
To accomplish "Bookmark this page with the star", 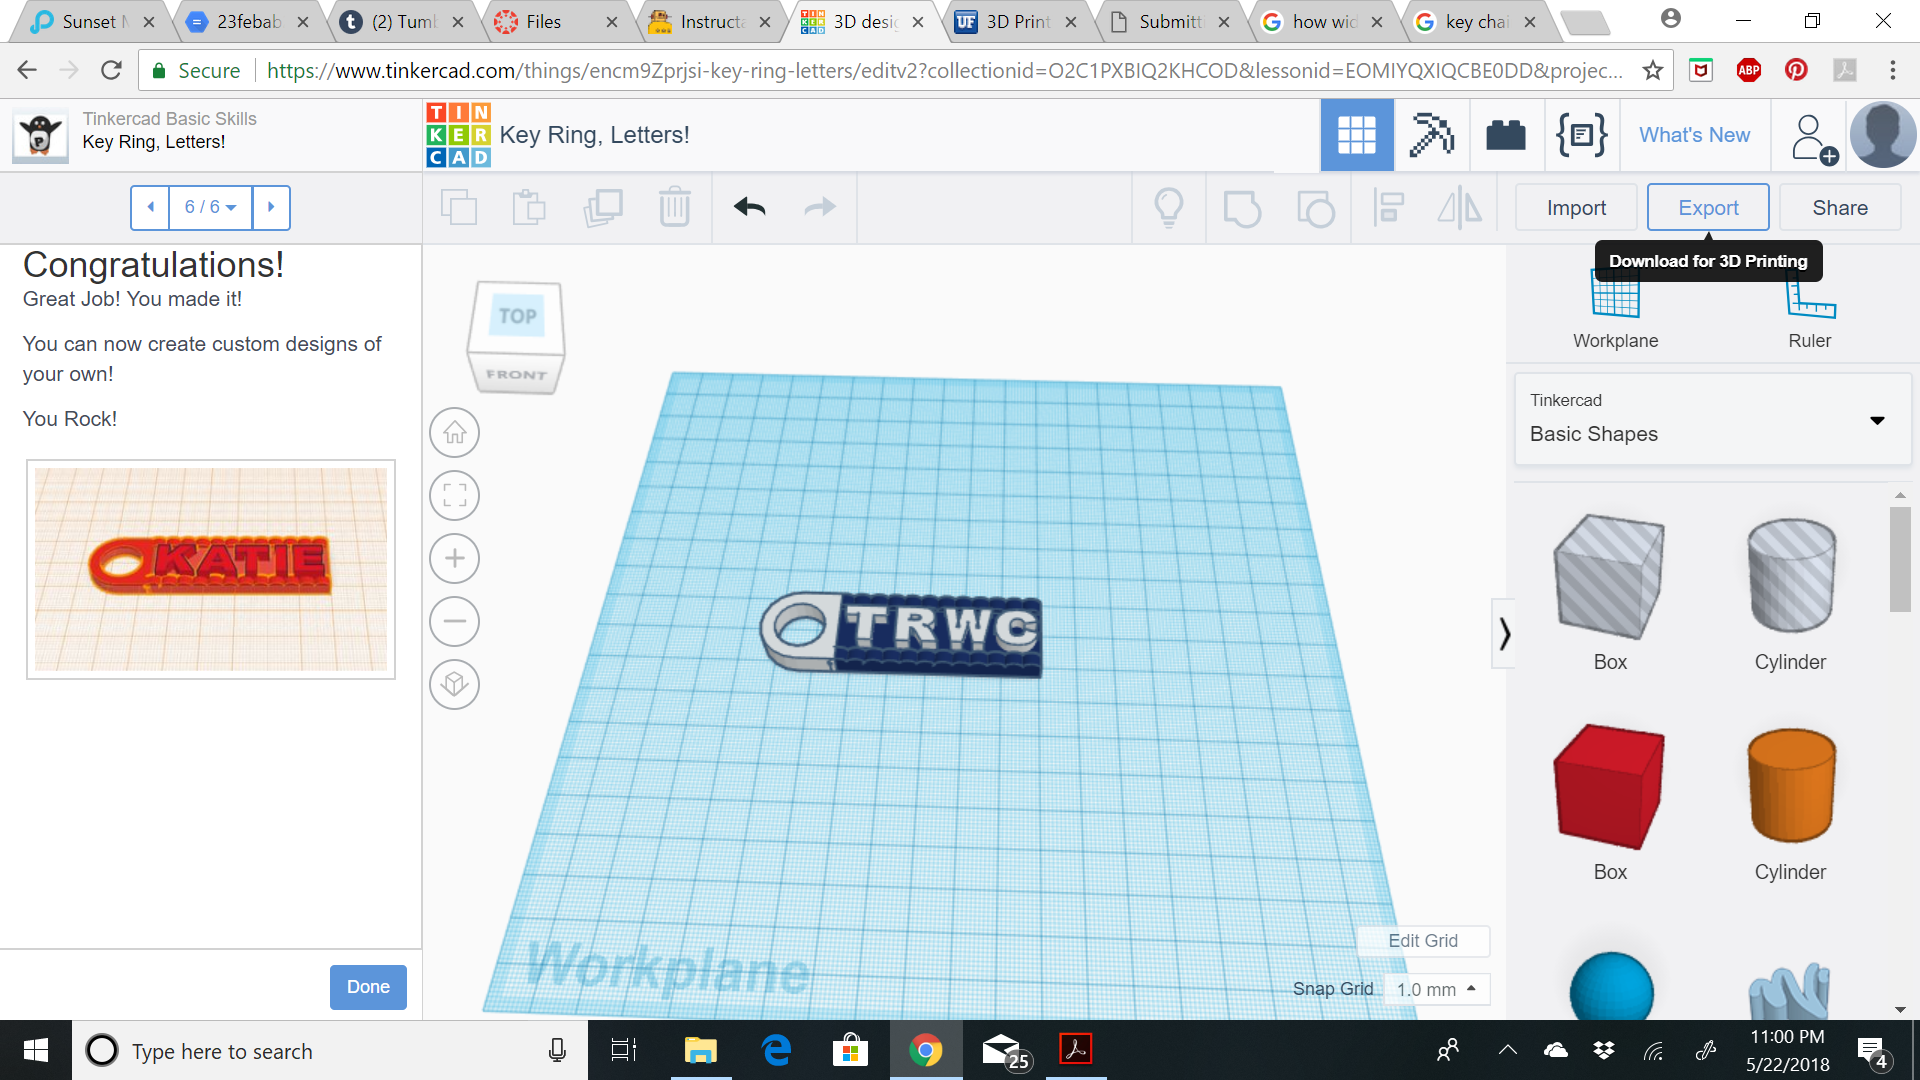I will (x=1652, y=70).
